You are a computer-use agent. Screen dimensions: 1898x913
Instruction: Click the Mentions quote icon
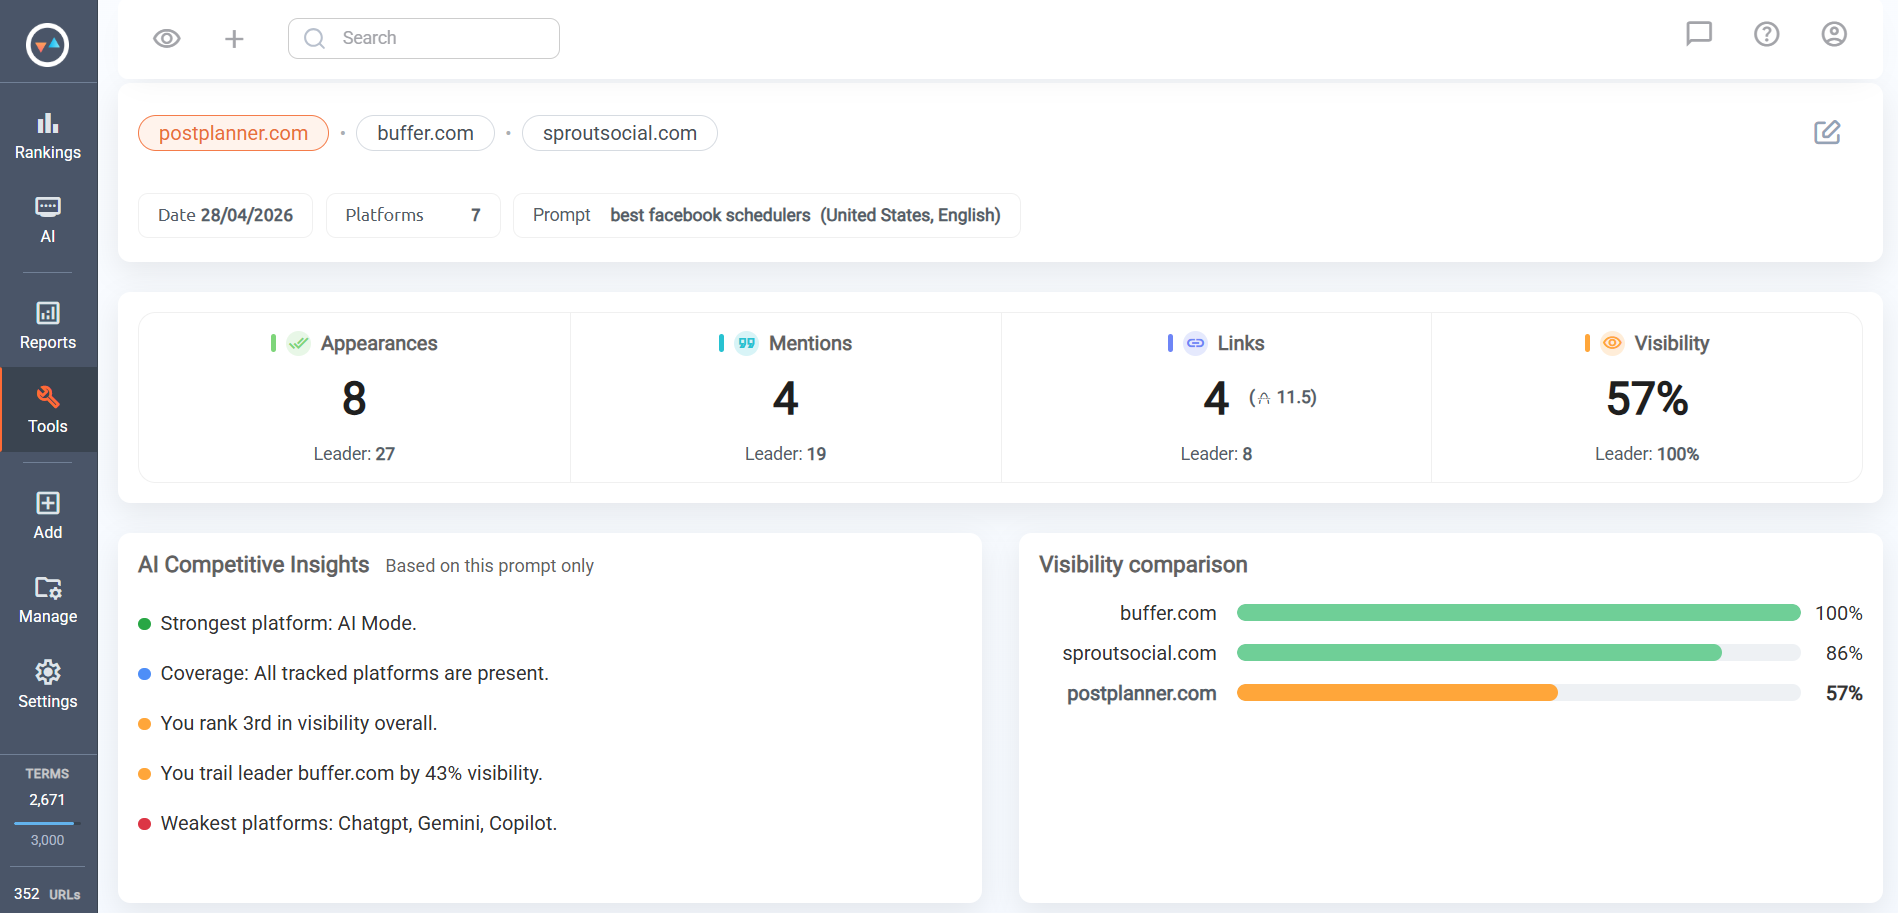(746, 343)
